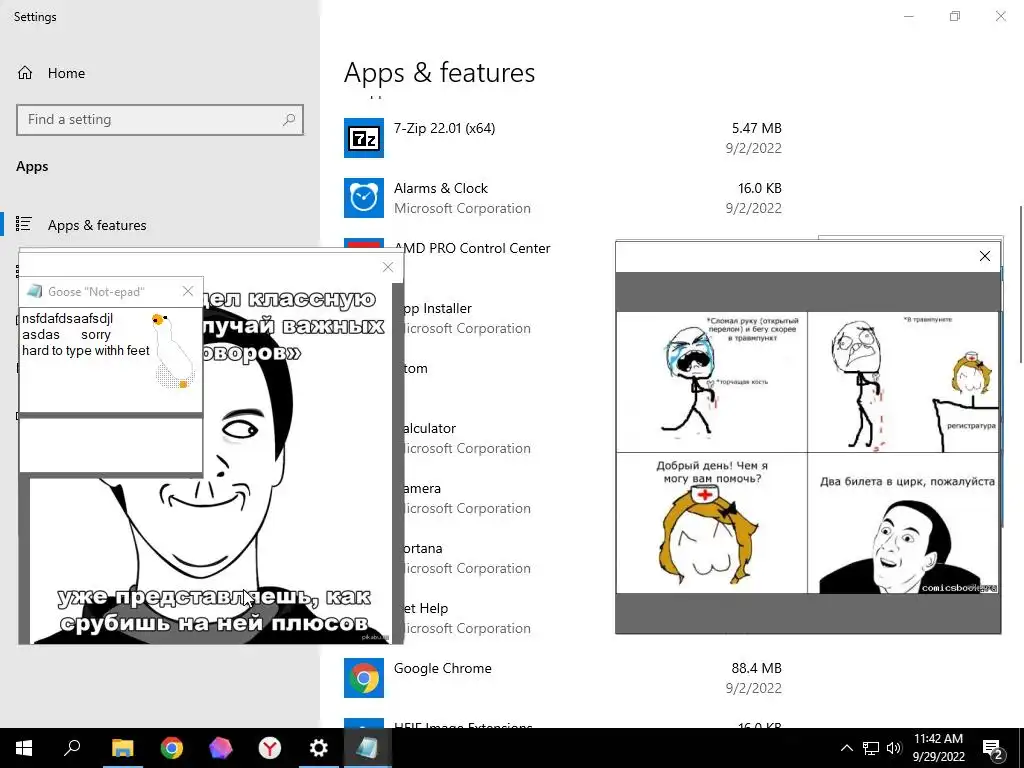Select the Alarms & Clock icon
This screenshot has width=1024, height=768.
pyautogui.click(x=364, y=198)
